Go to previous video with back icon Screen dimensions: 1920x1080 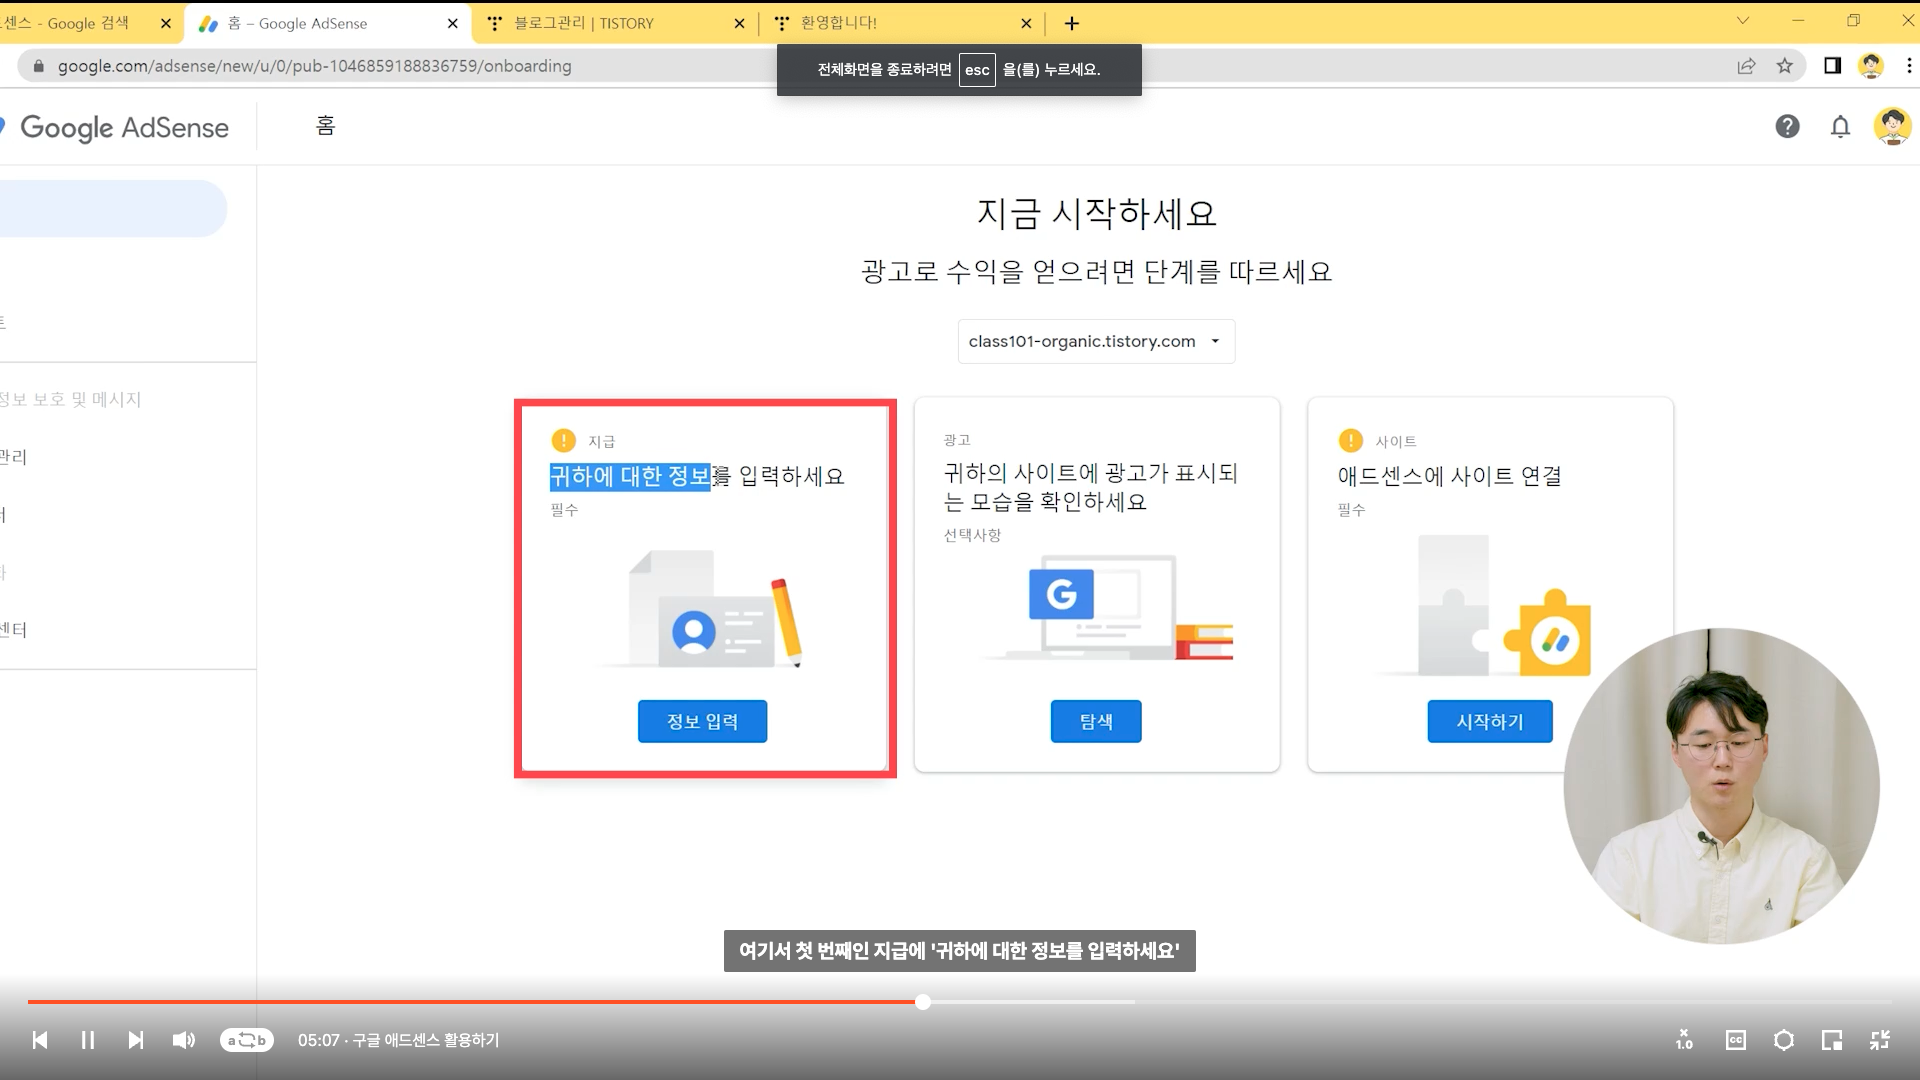[40, 1040]
